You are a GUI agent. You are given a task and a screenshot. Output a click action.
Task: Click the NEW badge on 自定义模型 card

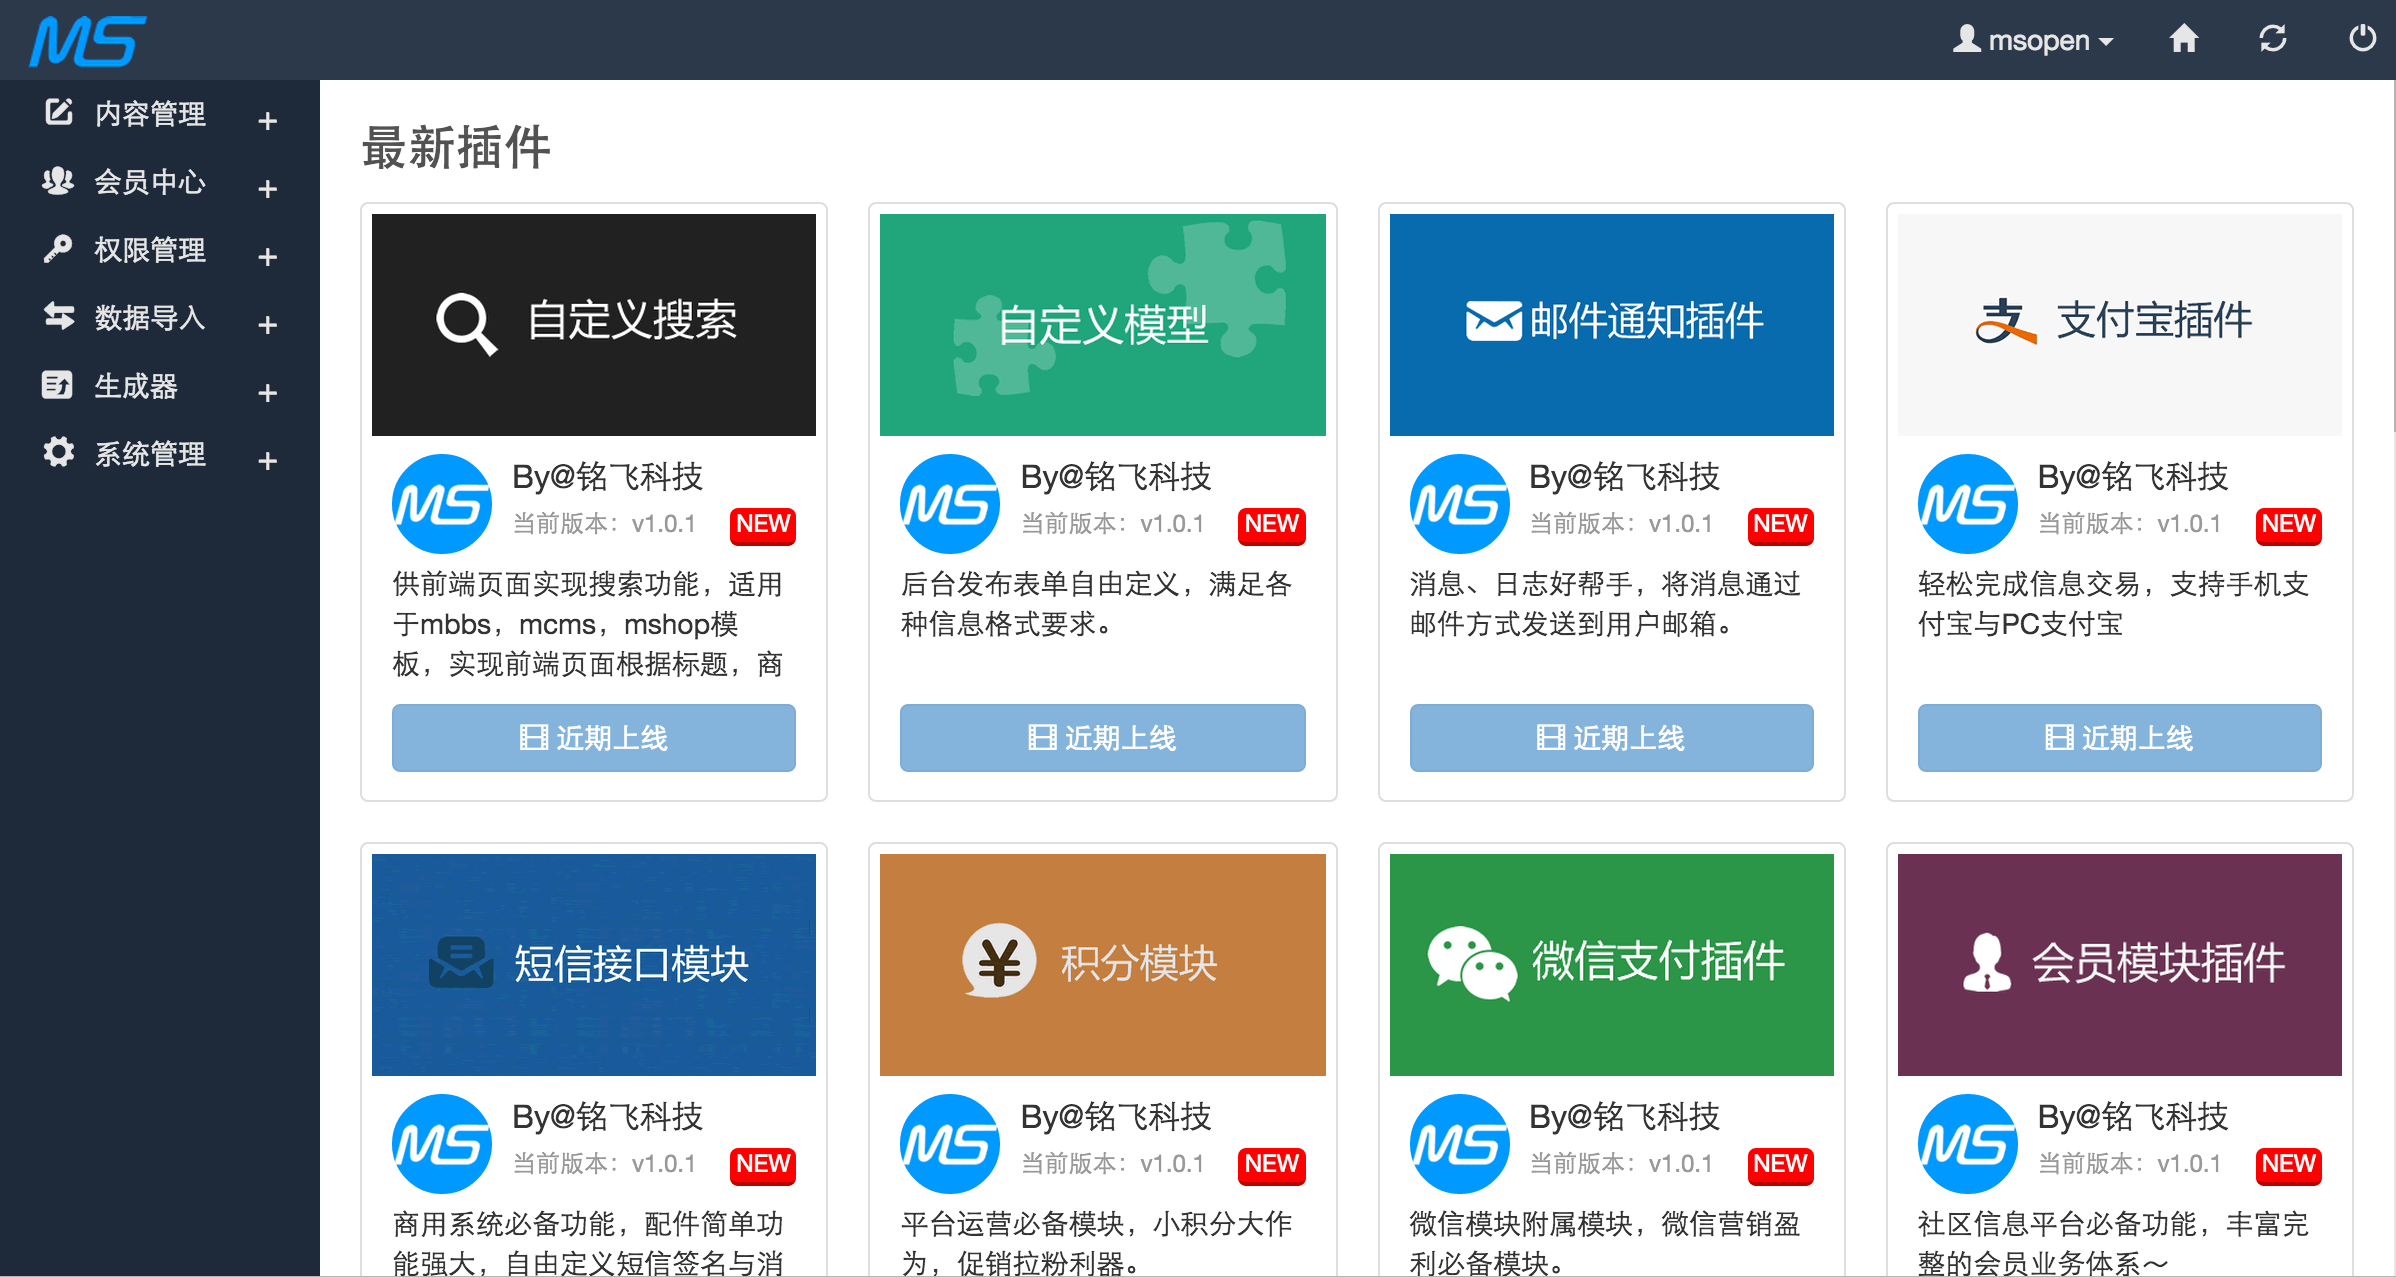tap(1271, 524)
